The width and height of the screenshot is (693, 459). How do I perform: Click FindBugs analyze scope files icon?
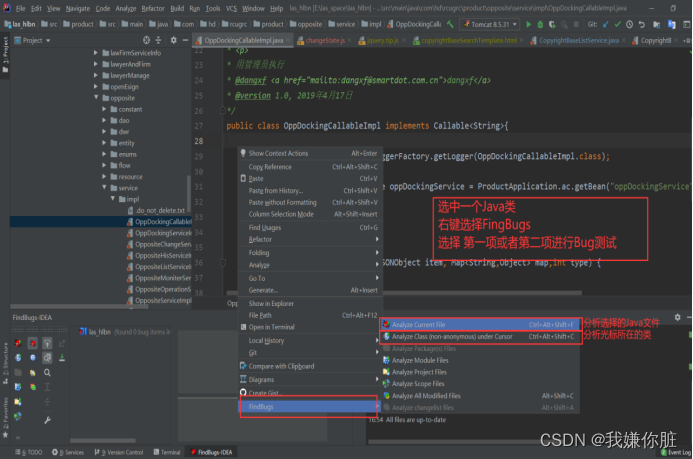point(18,416)
